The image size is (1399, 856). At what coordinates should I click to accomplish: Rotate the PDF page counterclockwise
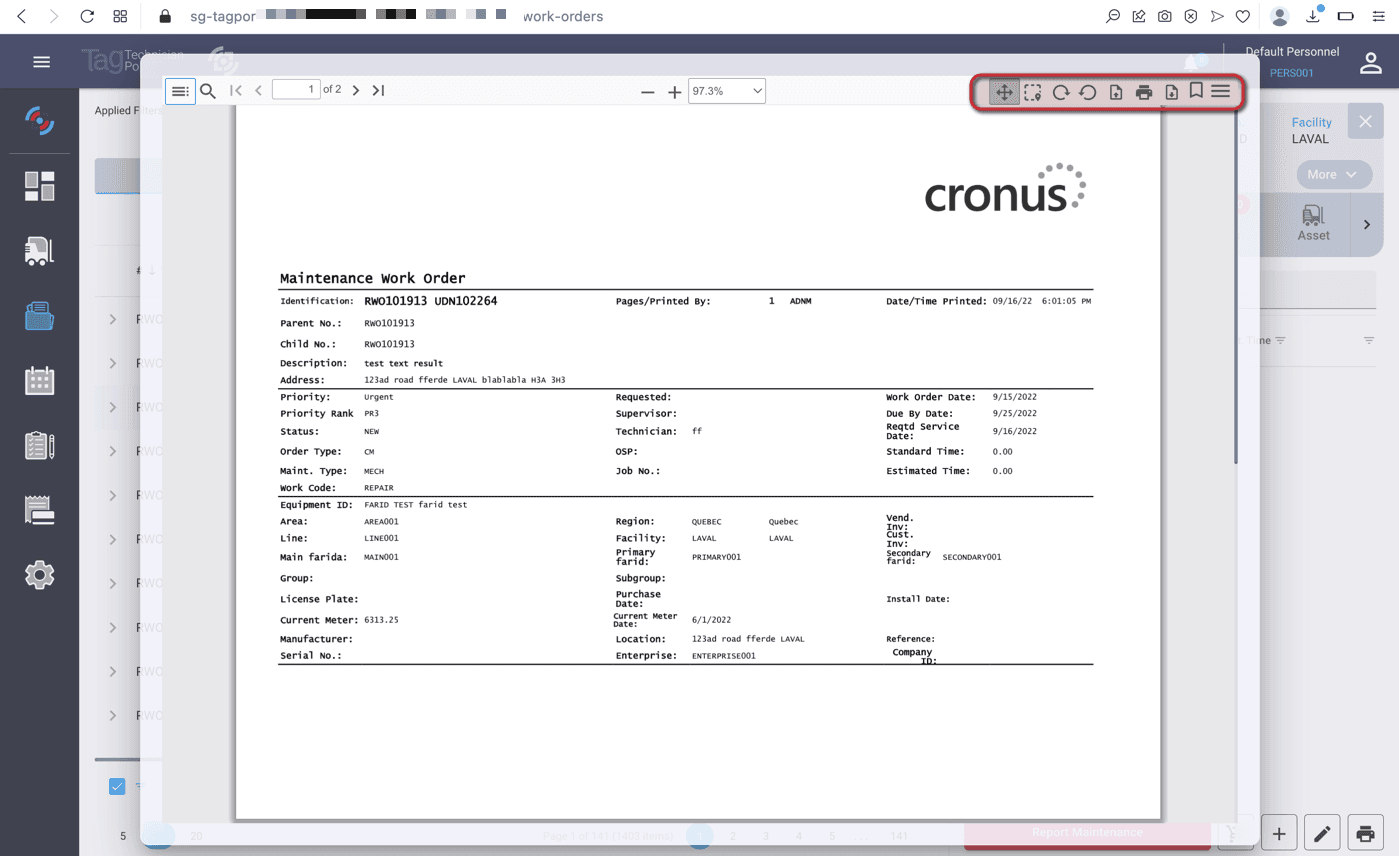click(1088, 92)
